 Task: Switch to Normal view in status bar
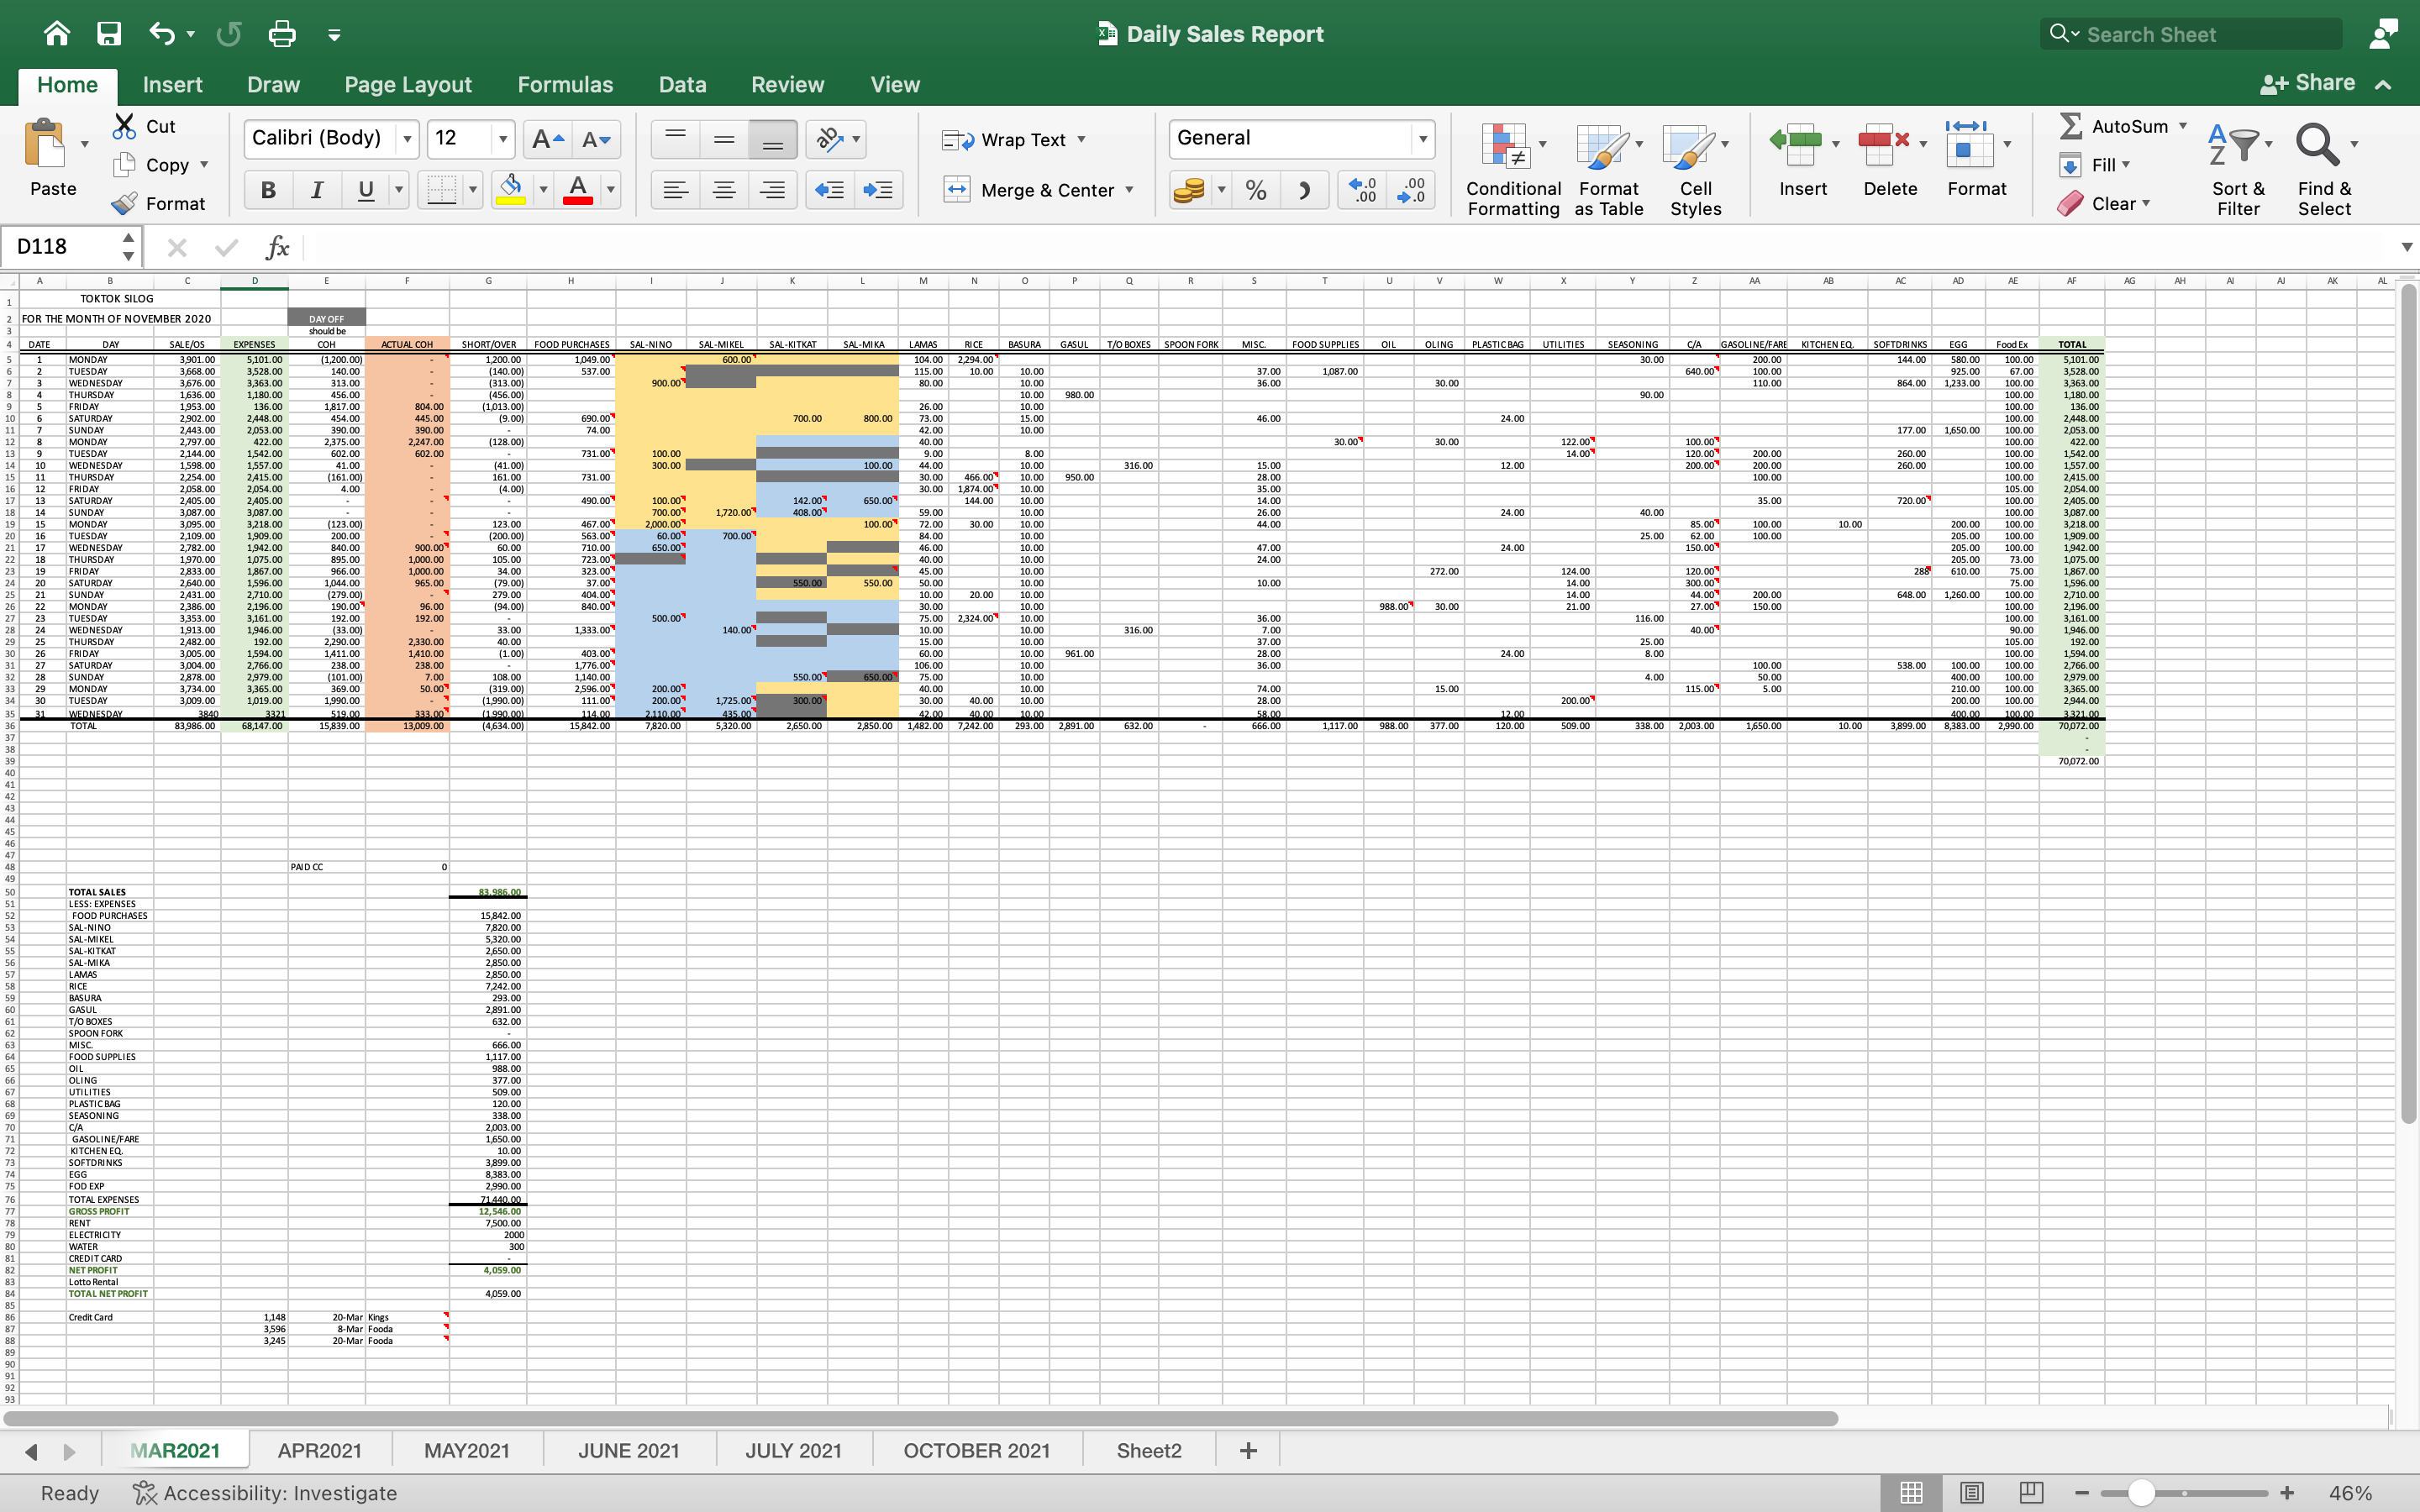[1911, 1493]
